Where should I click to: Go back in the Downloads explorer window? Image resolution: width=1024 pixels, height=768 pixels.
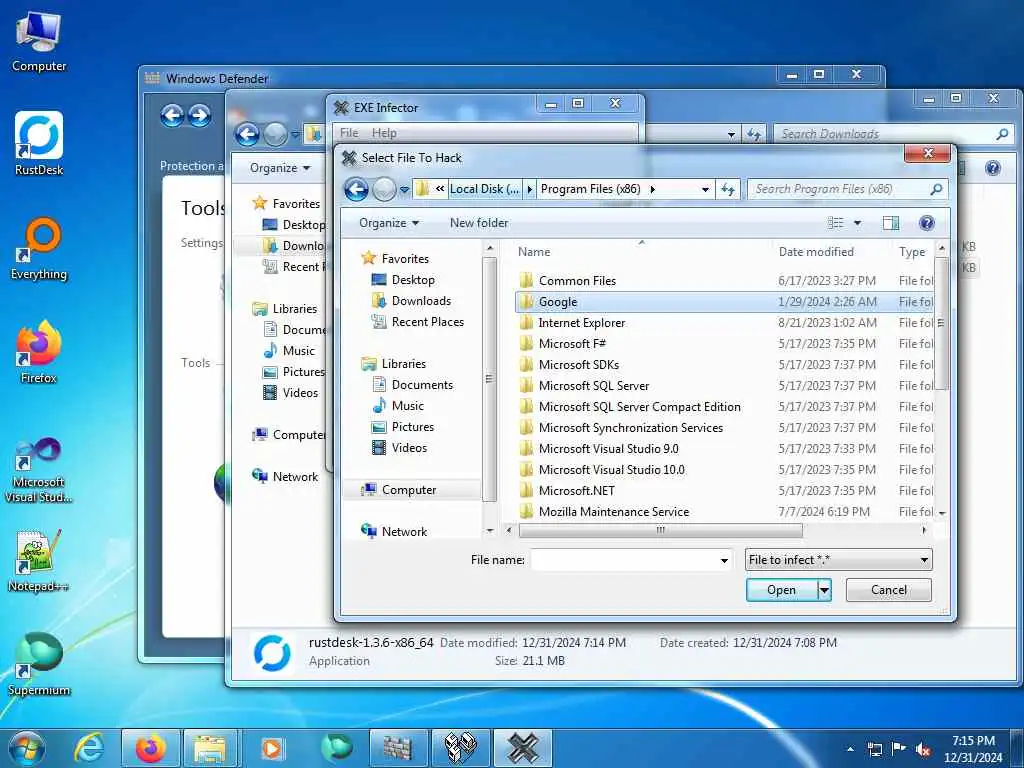(248, 135)
